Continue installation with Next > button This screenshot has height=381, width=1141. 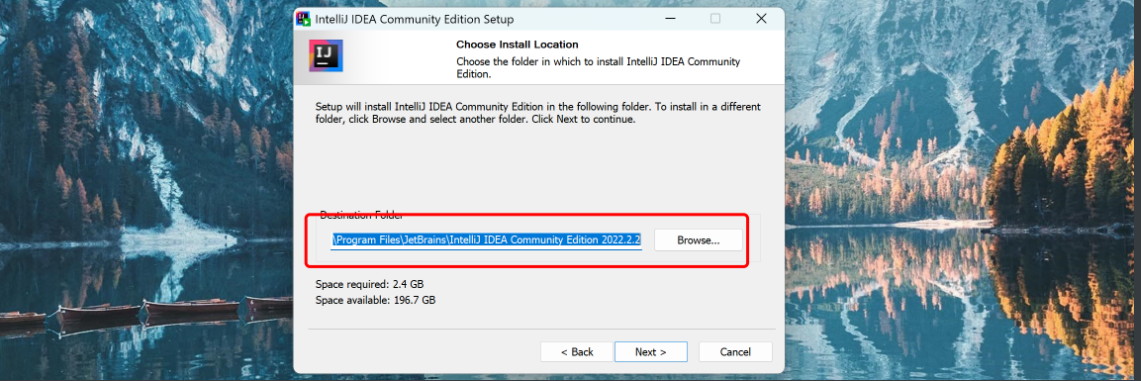click(651, 352)
